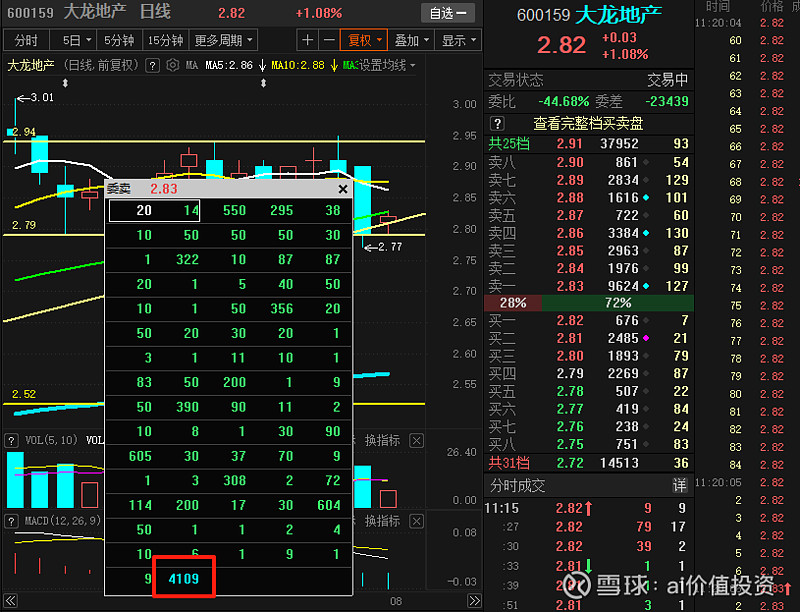The width and height of the screenshot is (800, 612).
Task: Click diamond marker on 卖一 row
Action: coord(646,286)
